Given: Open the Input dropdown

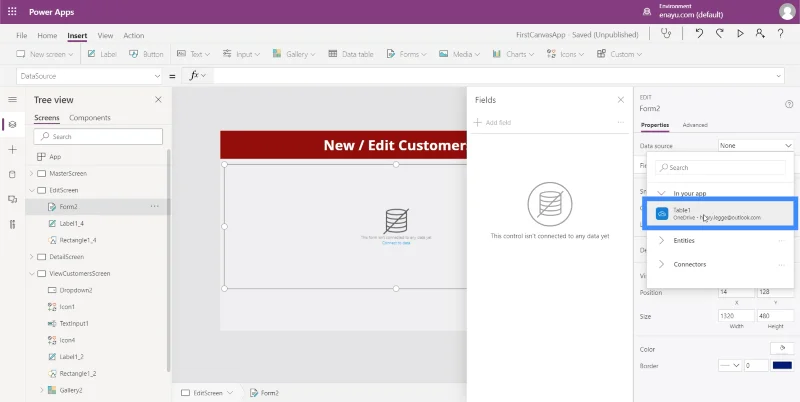Looking at the screenshot, I should (241, 54).
